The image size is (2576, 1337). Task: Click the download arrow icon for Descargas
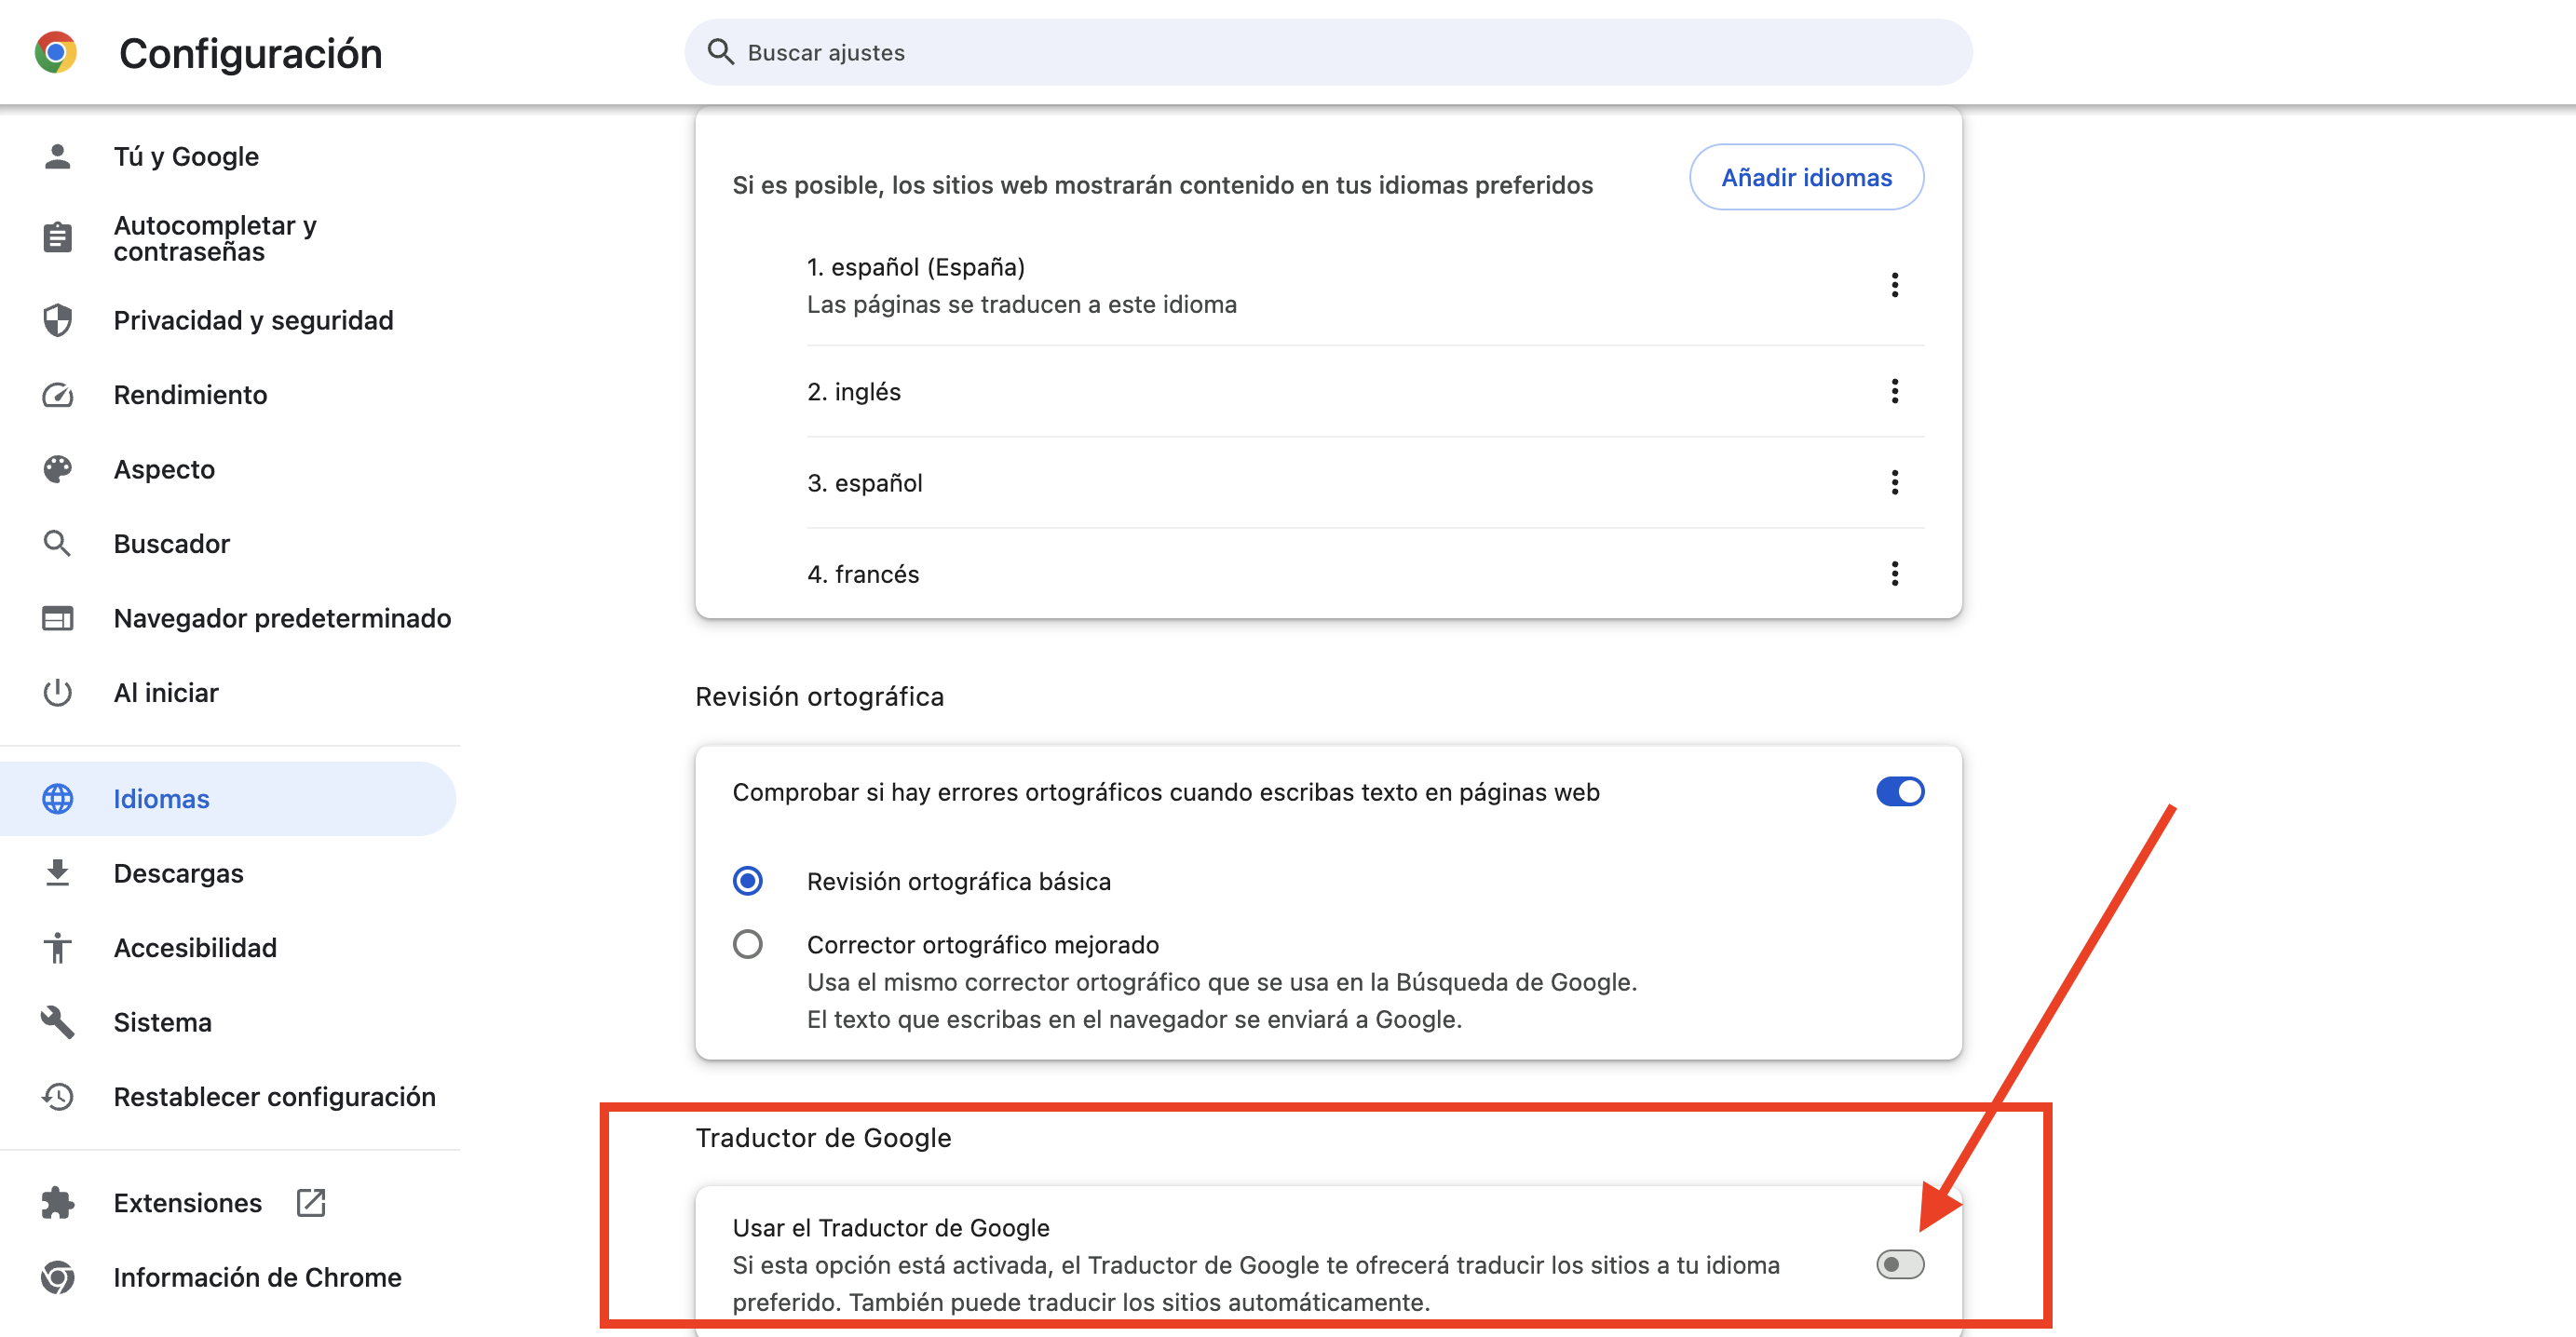tap(58, 873)
